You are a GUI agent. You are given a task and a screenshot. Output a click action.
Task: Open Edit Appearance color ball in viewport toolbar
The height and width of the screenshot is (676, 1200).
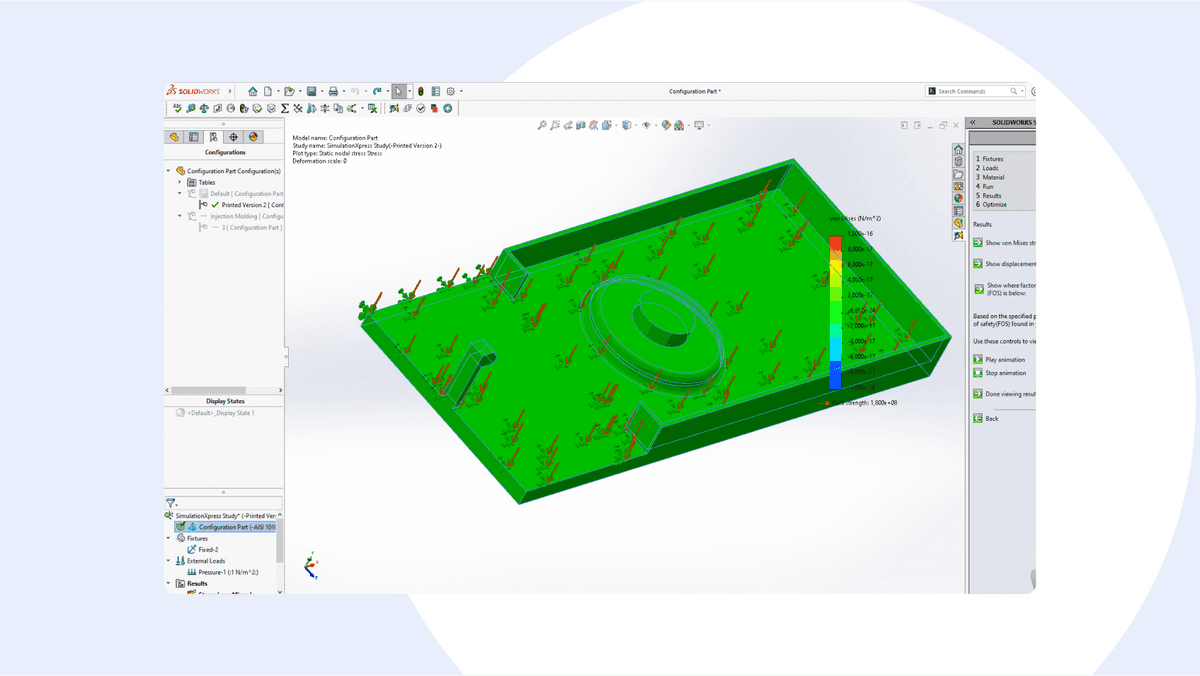pyautogui.click(x=665, y=125)
